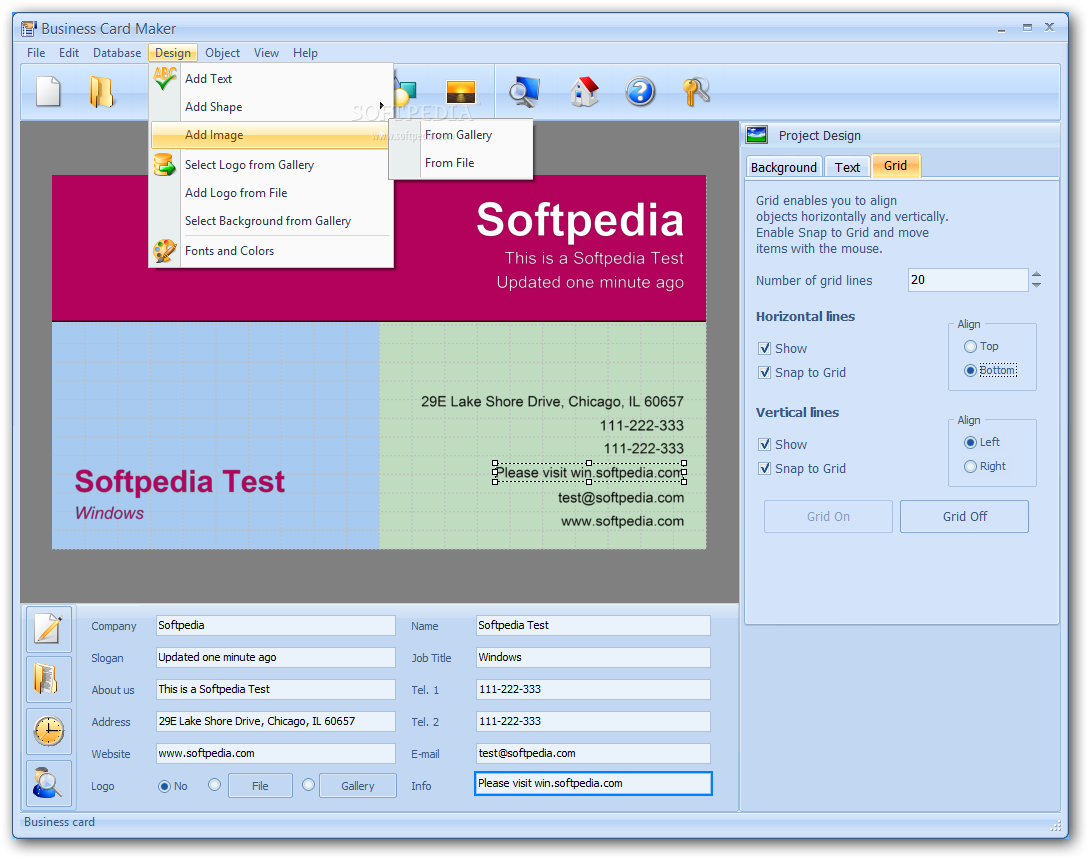Select Left alignment radio button
This screenshot has width=1089, height=859.
(970, 442)
